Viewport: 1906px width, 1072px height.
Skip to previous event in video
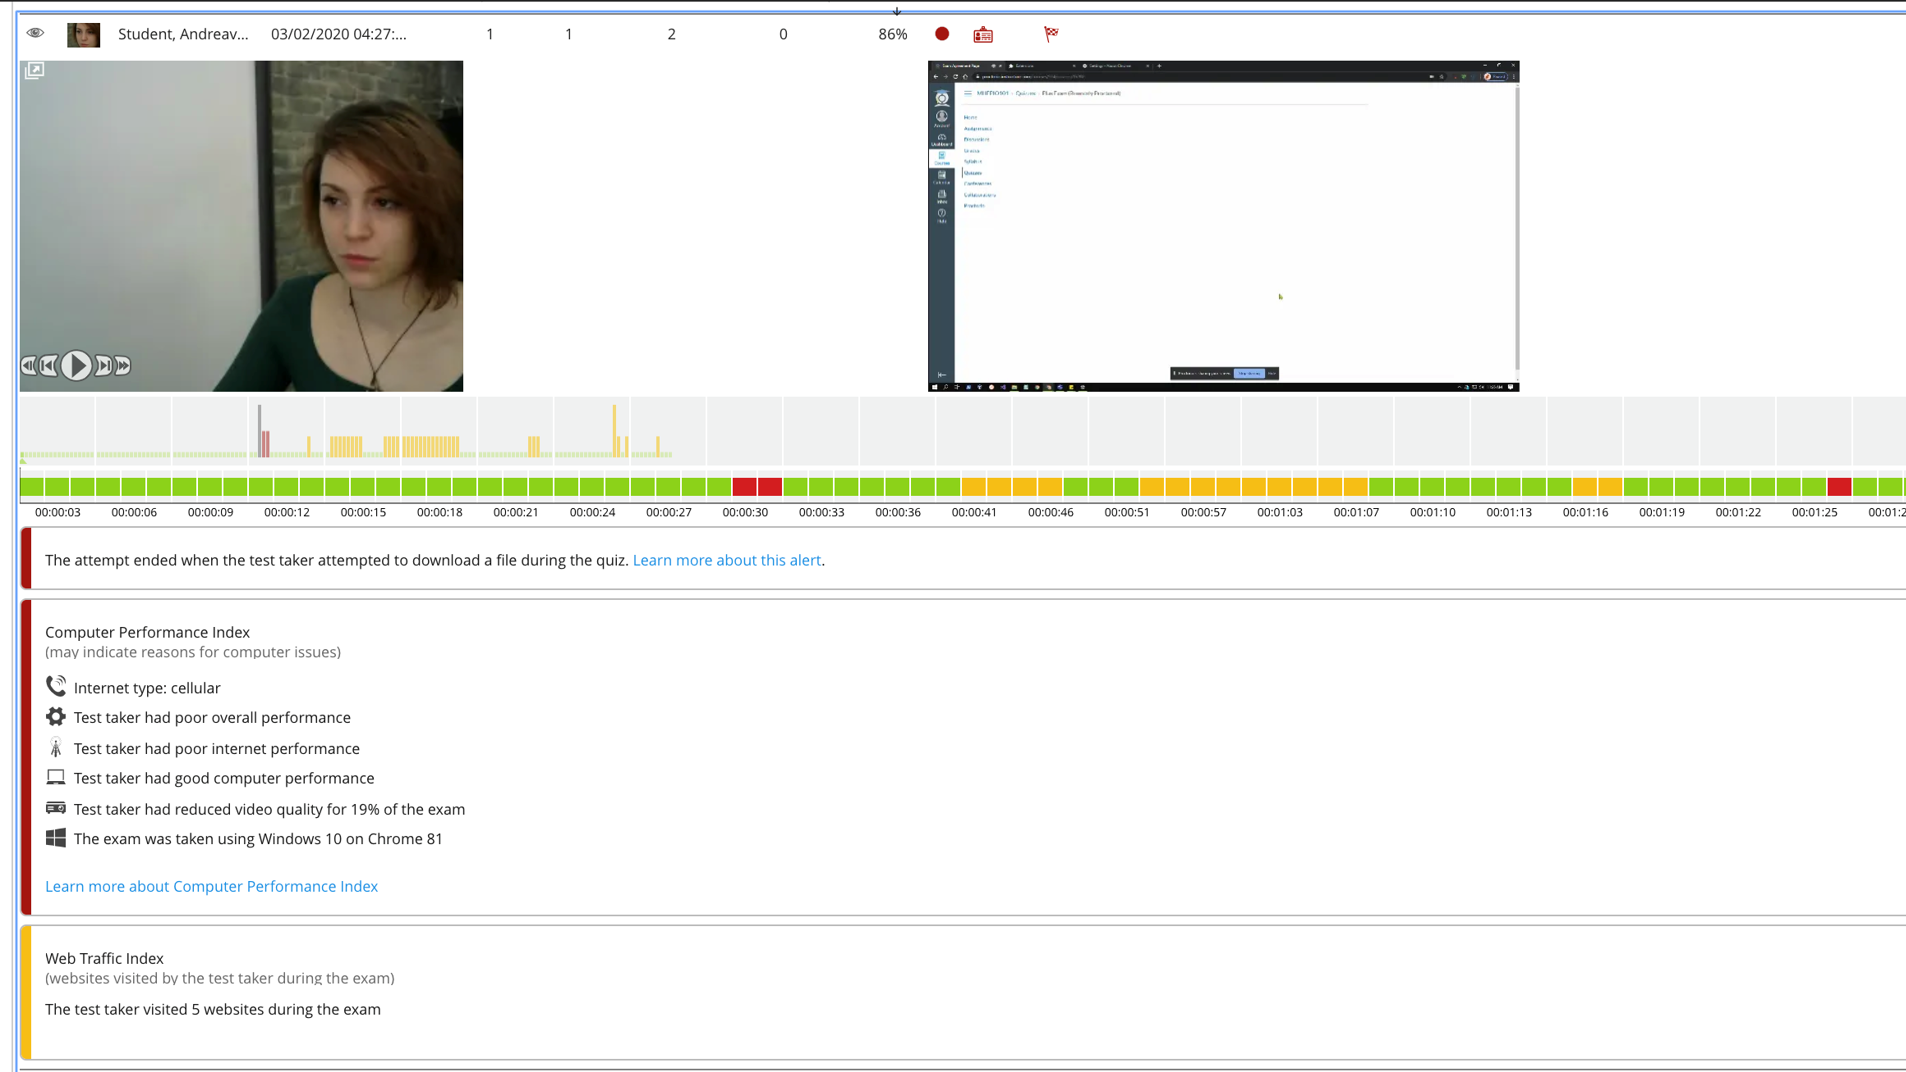point(49,366)
